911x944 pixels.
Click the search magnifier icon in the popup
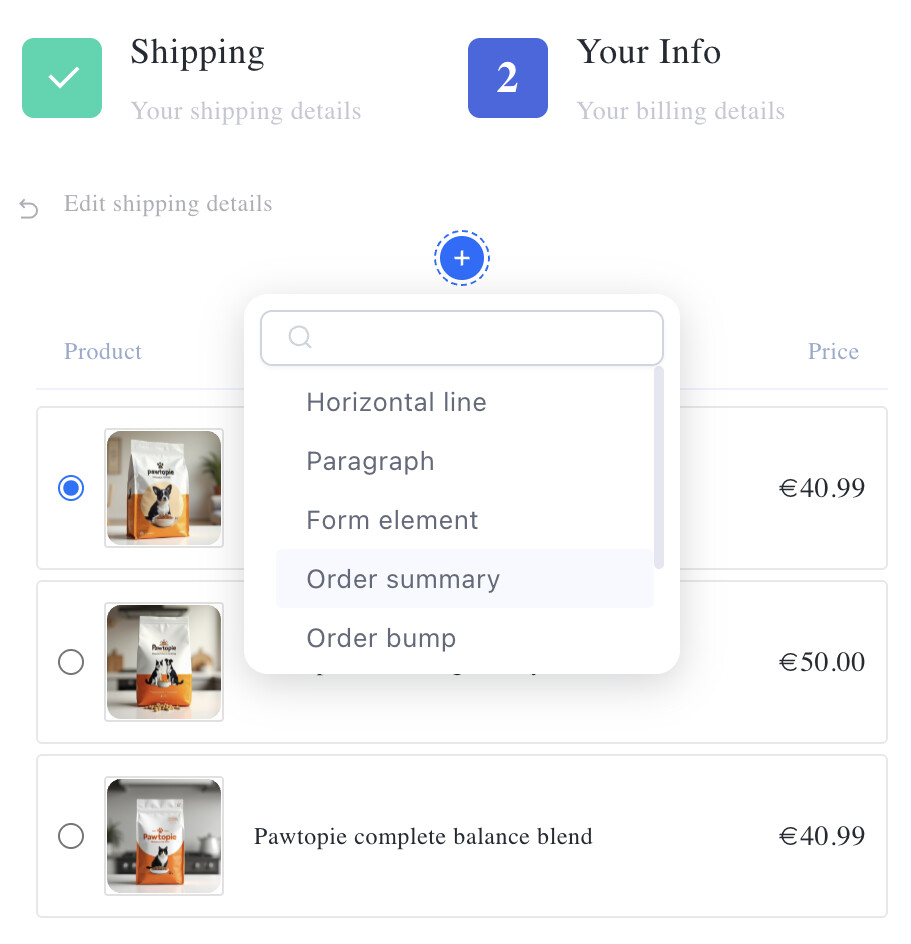pos(299,337)
